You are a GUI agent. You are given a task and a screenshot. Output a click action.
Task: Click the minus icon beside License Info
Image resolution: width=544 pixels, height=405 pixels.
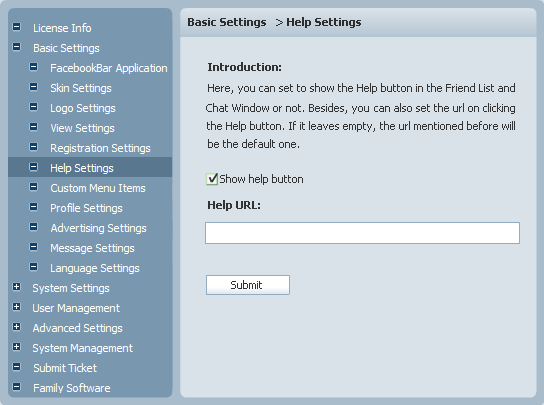click(16, 27)
